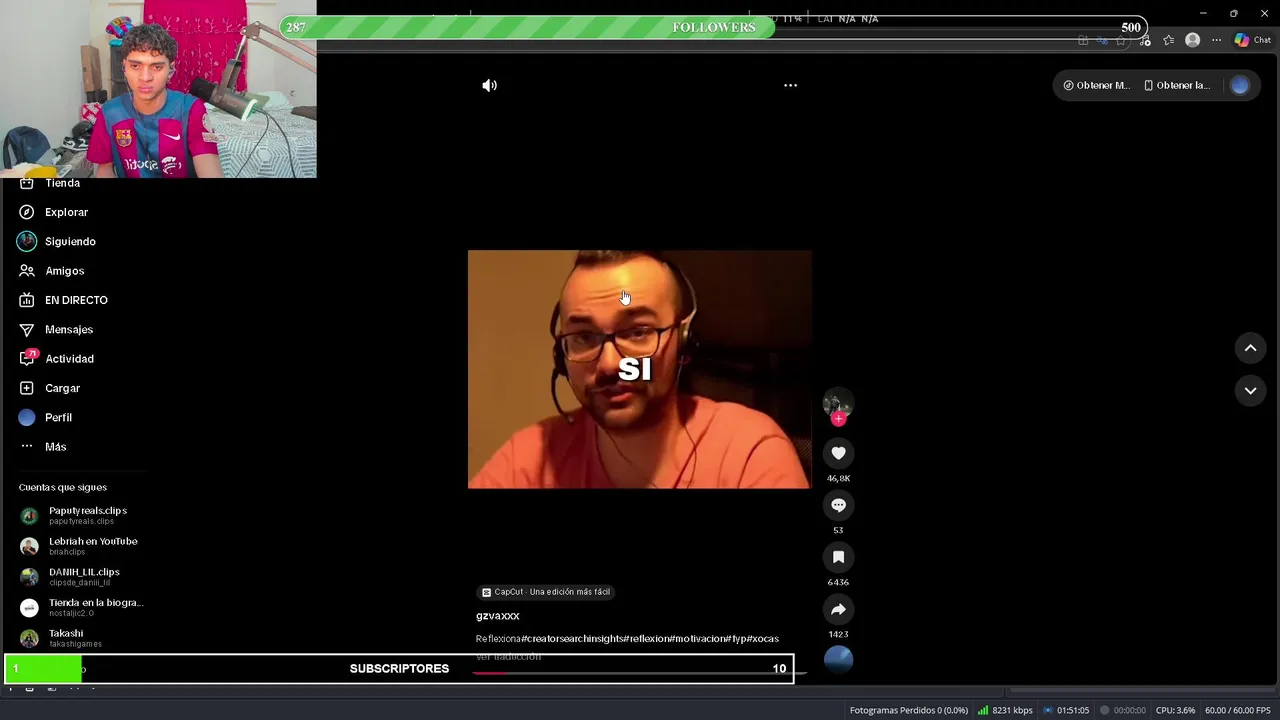Click the video player to pause
Image resolution: width=1280 pixels, height=720 pixels.
click(639, 369)
